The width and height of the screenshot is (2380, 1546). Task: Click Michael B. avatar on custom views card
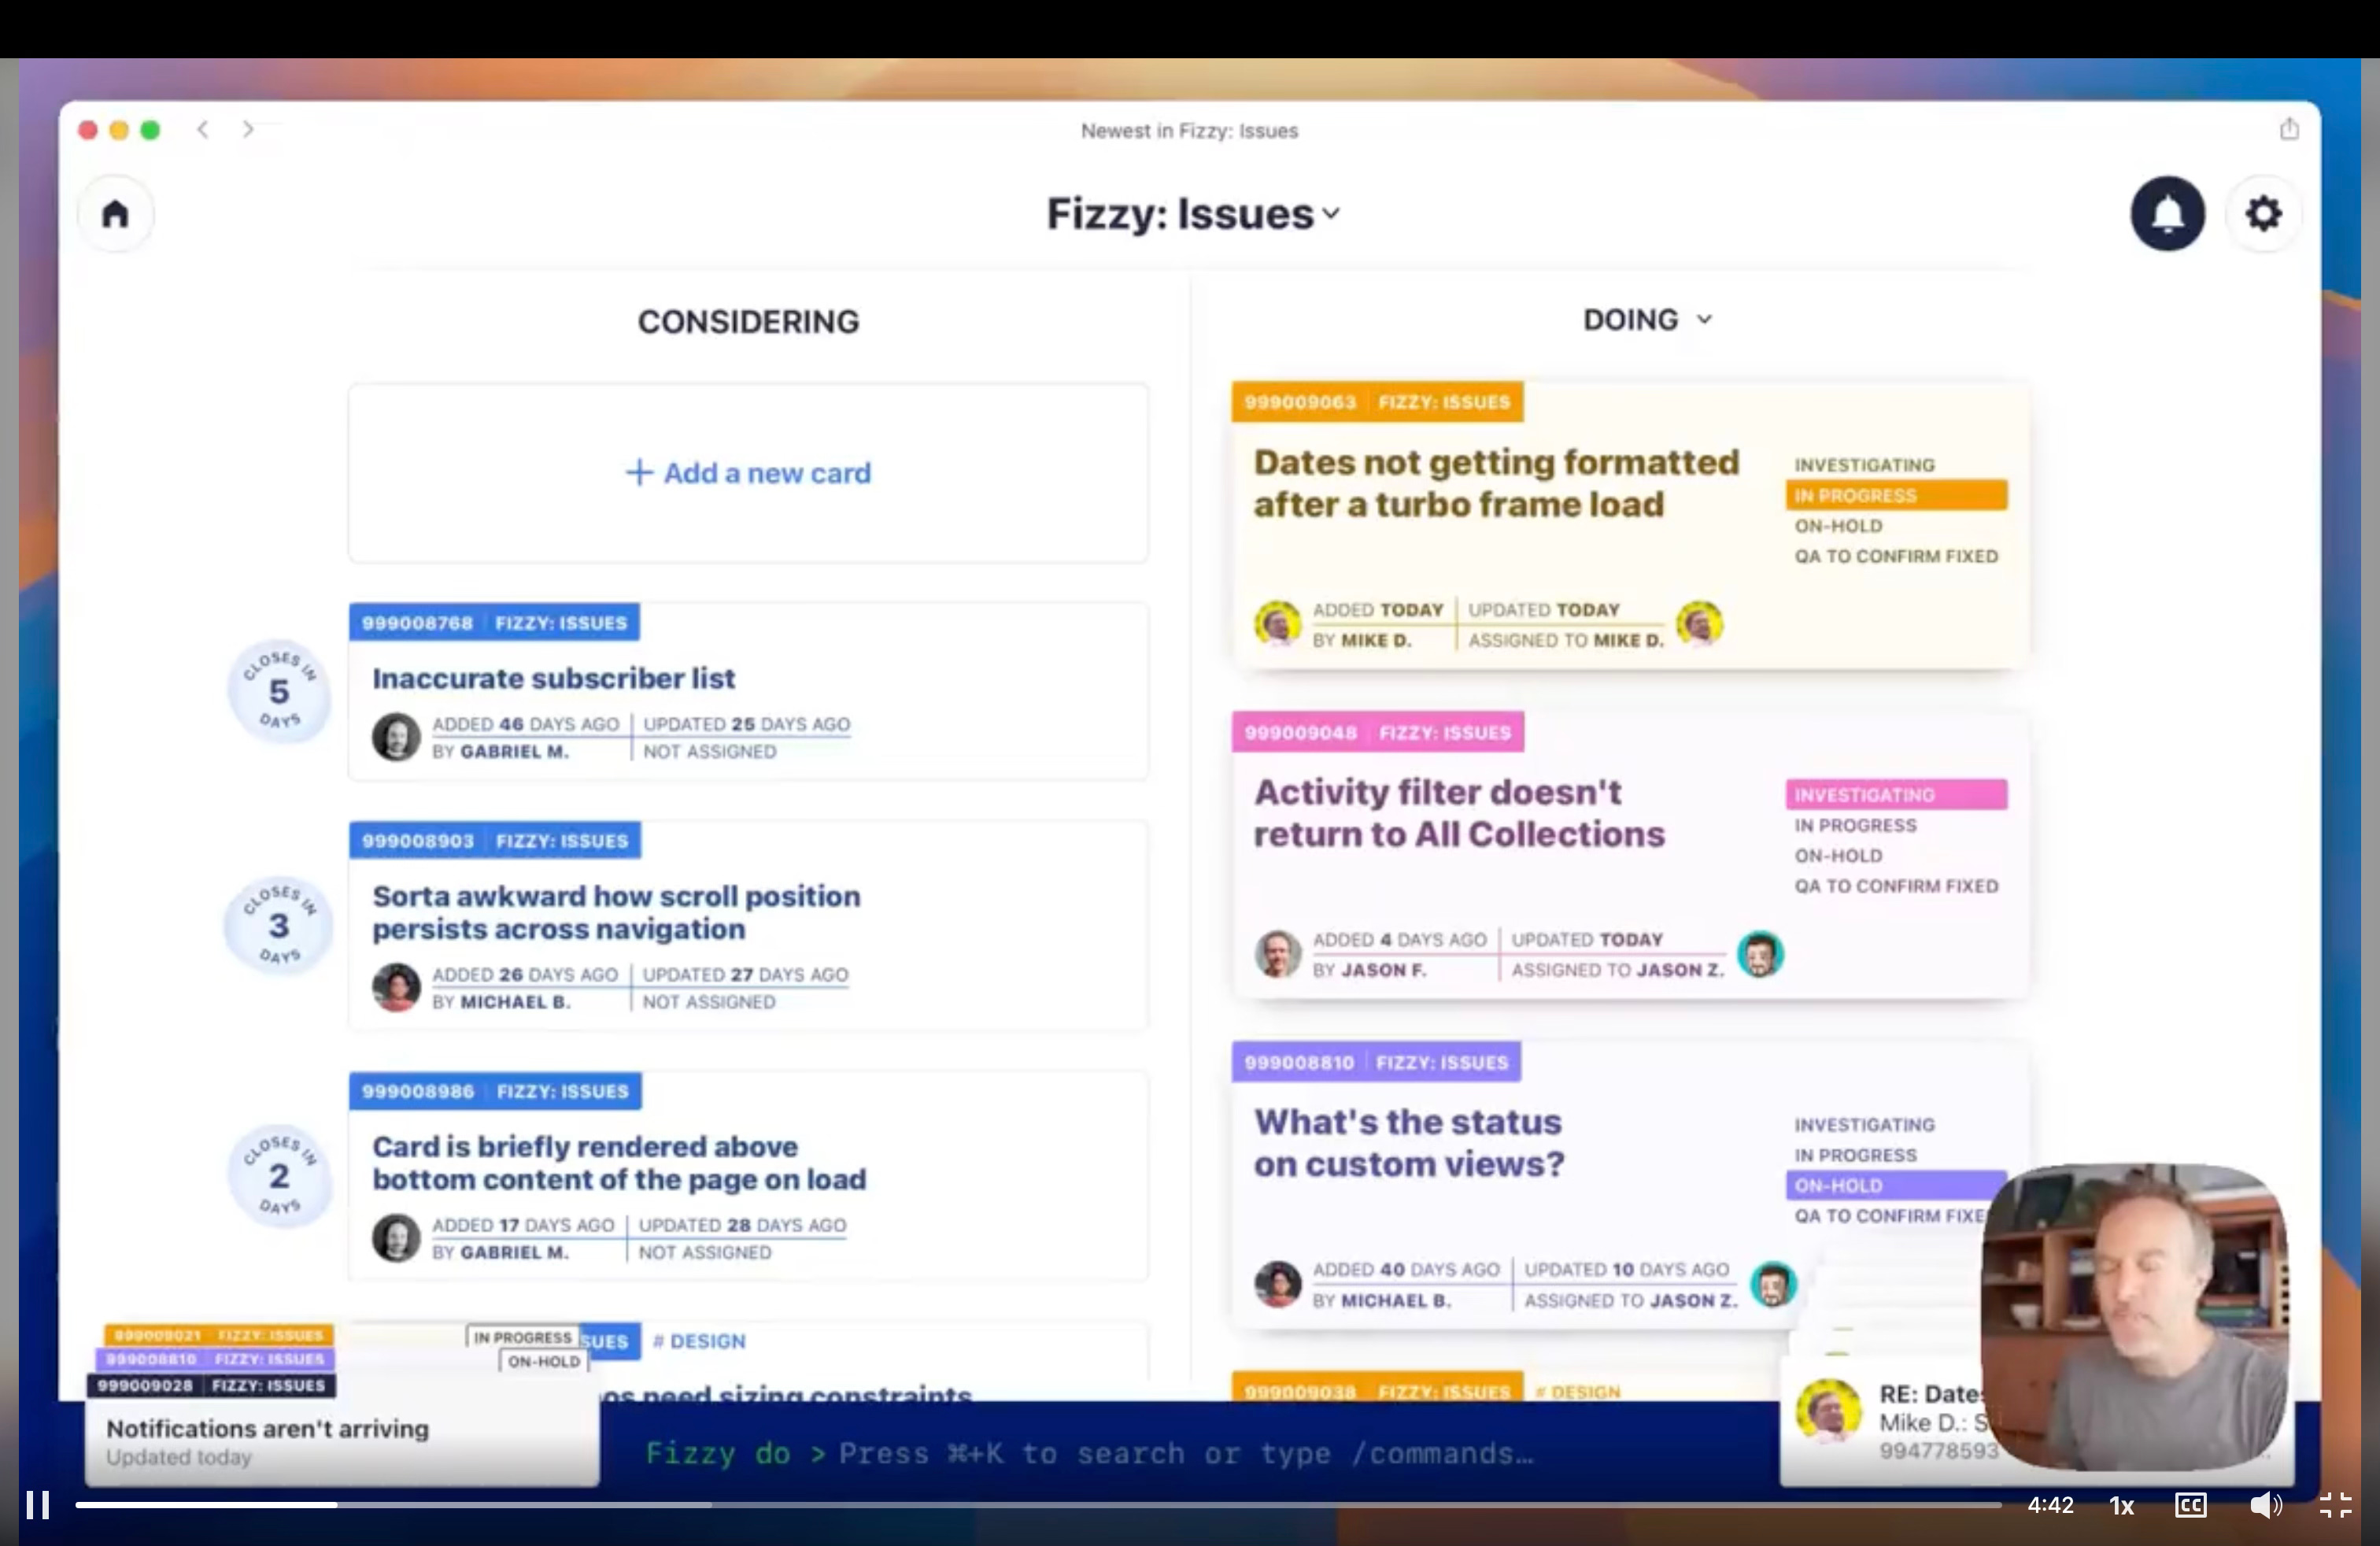tap(1278, 1284)
